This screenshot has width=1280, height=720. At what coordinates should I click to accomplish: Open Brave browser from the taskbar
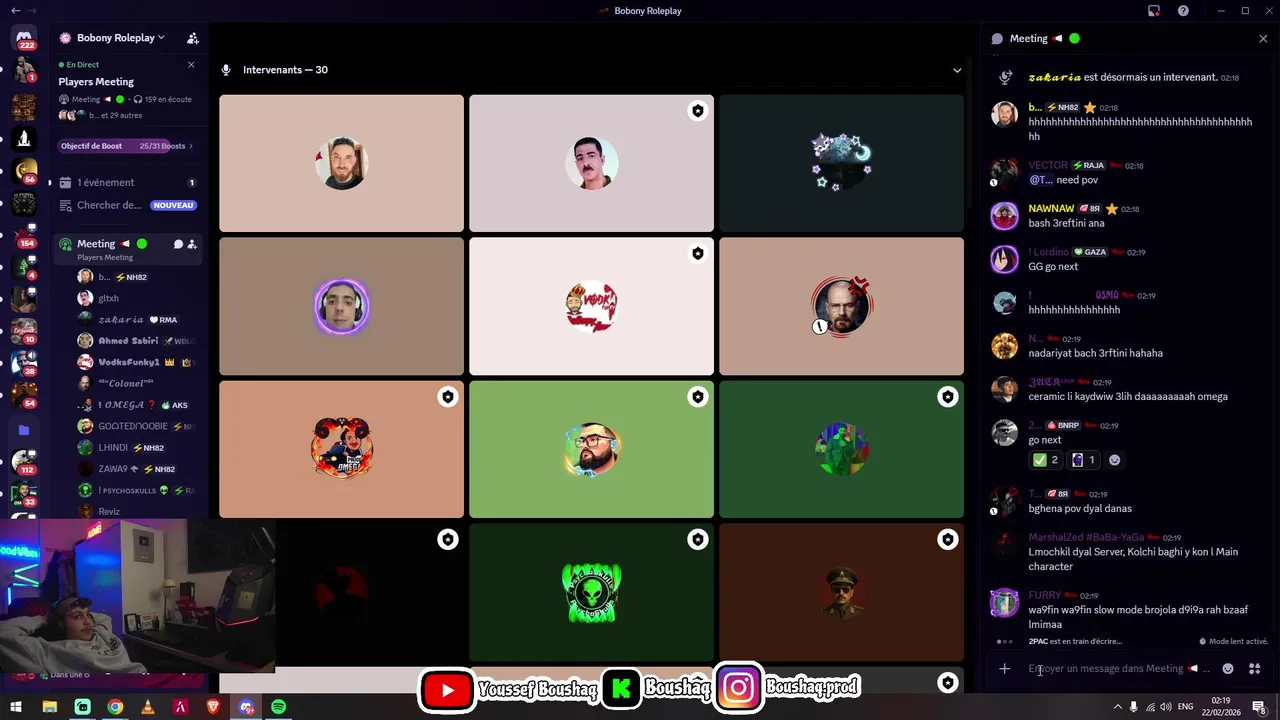[213, 707]
